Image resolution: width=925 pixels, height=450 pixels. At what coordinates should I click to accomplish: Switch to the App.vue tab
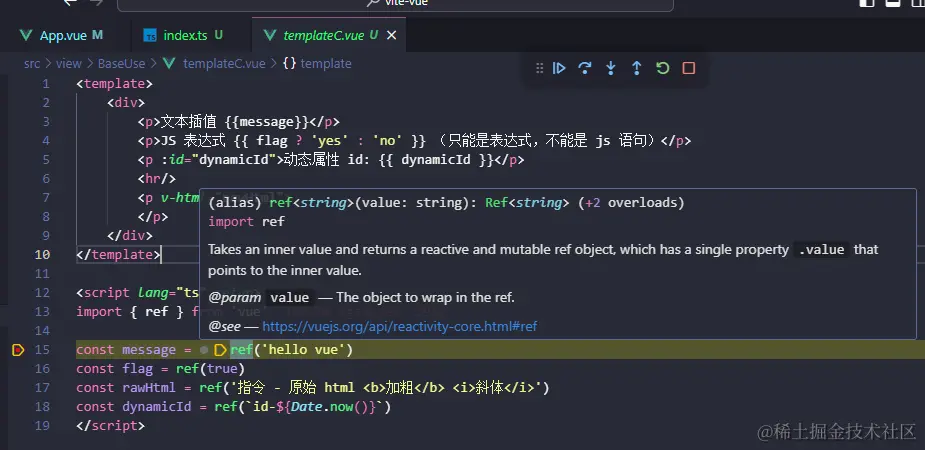(63, 35)
